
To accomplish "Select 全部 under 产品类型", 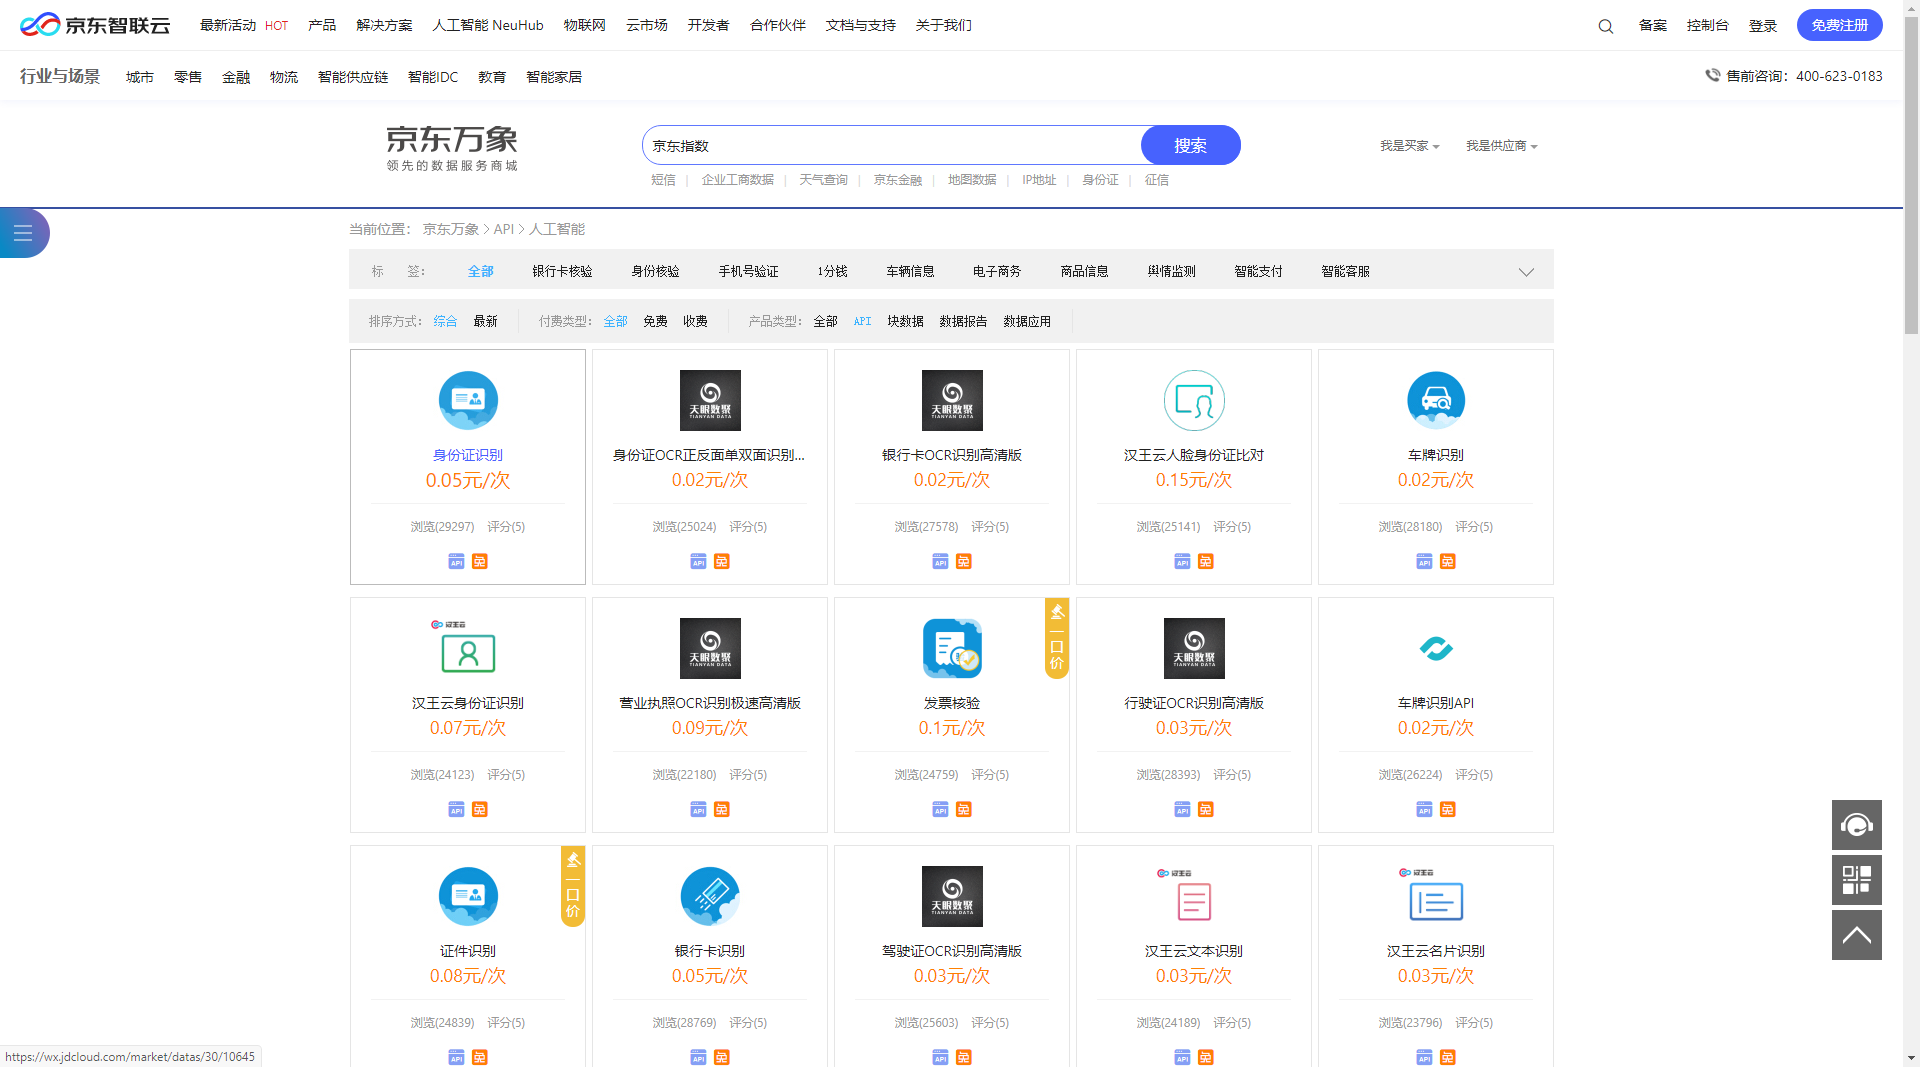I will click(825, 321).
